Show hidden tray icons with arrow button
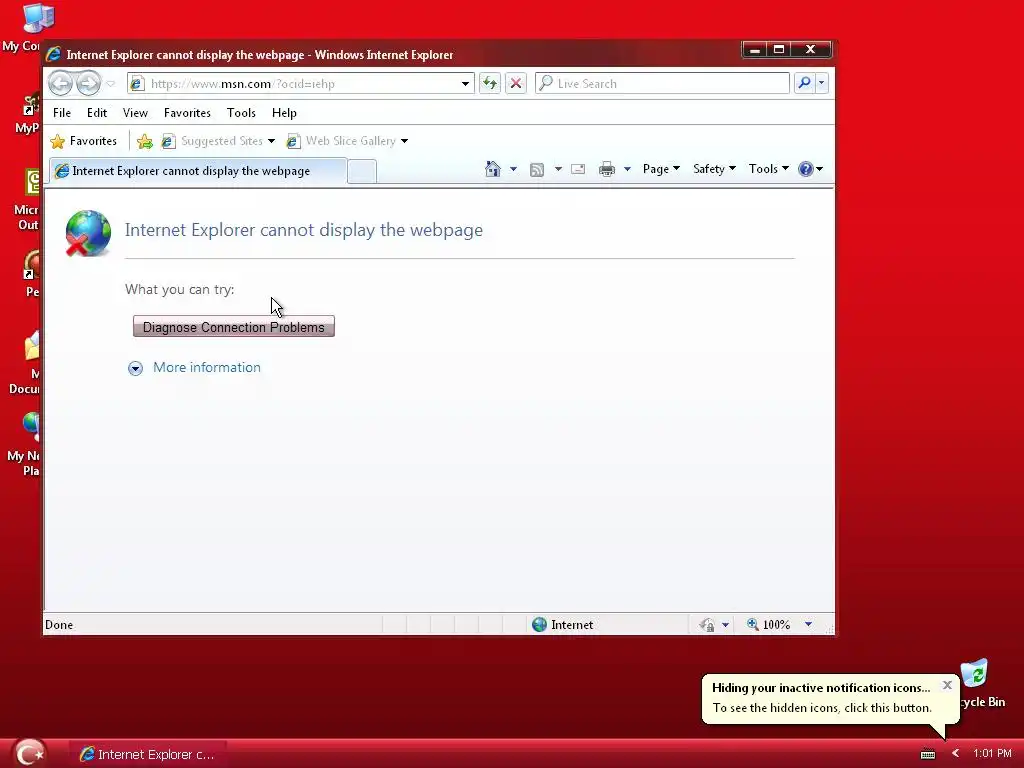The height and width of the screenshot is (768, 1024). (955, 754)
